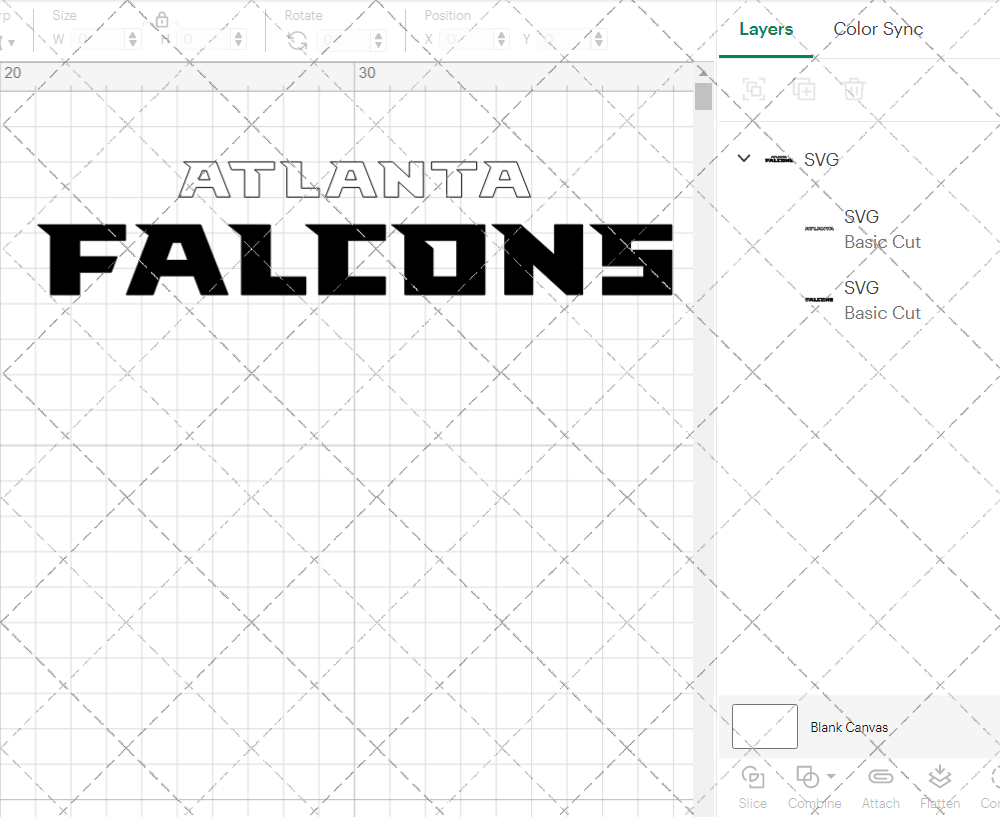Click the Width input field
Screen dimensions: 1000x817
pyautogui.click(x=98, y=40)
